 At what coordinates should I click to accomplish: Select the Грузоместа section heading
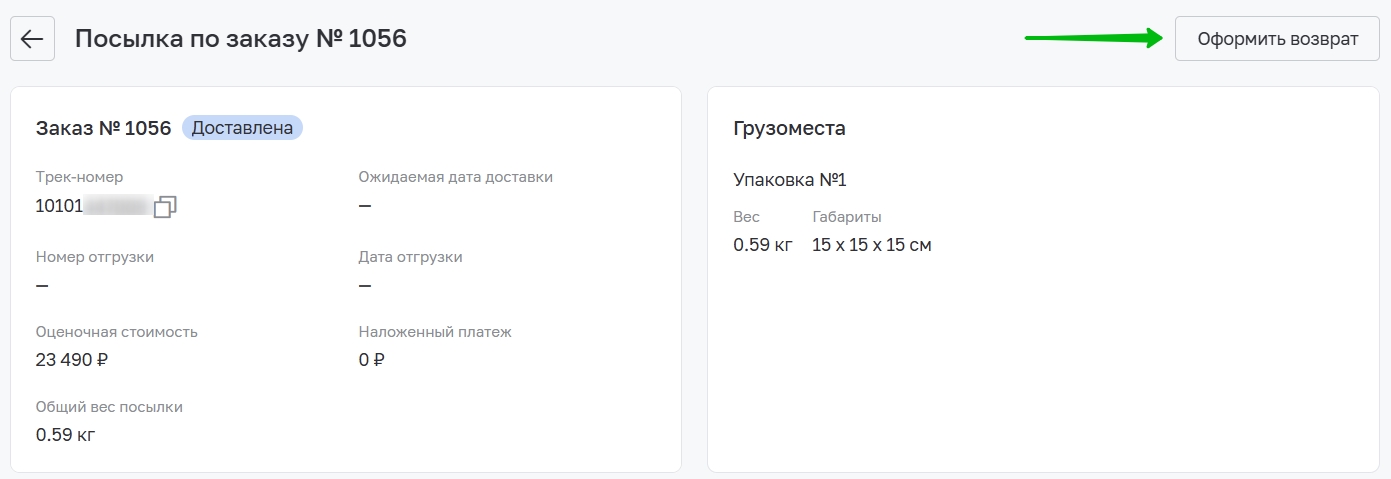coord(790,128)
